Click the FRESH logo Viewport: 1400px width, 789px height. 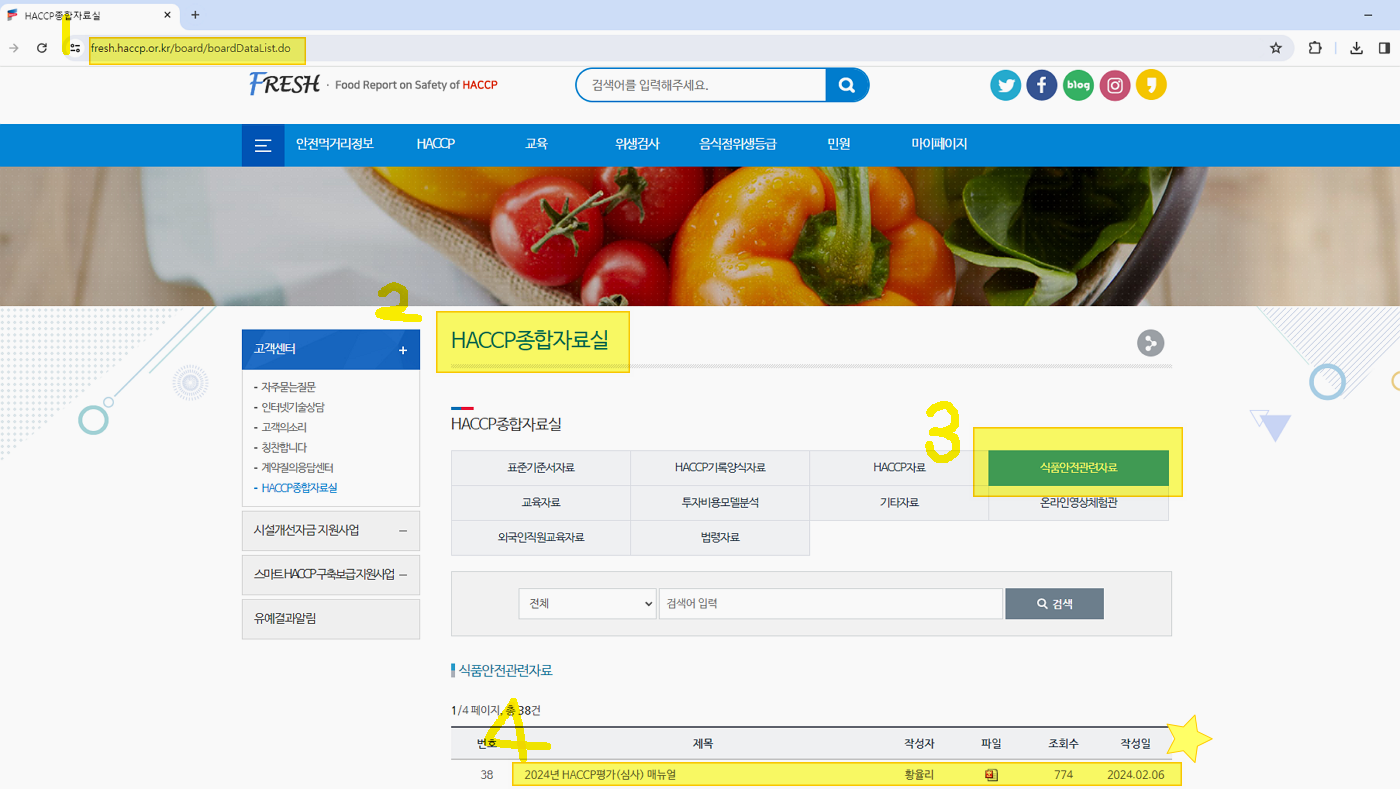285,84
